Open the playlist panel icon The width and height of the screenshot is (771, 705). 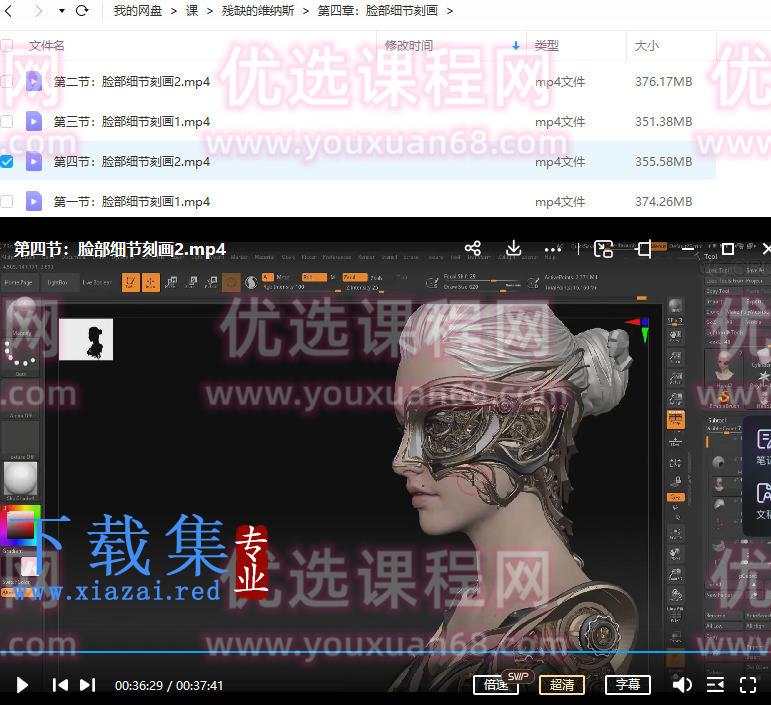pyautogui.click(x=715, y=685)
